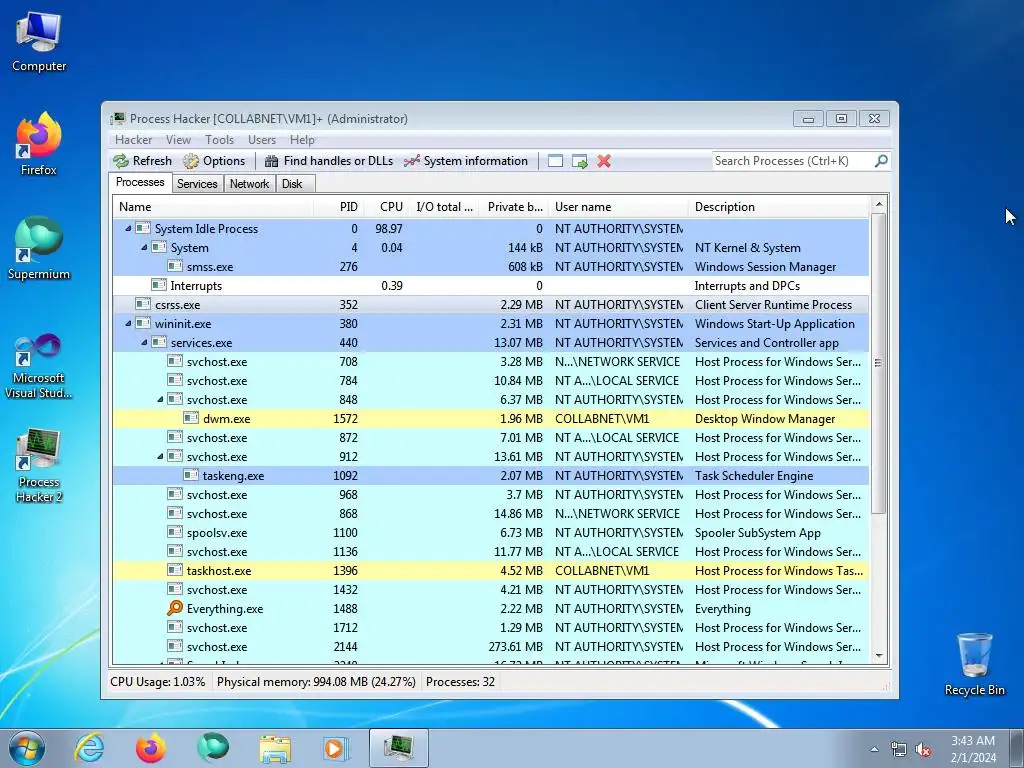
Task: Open the View menu
Action: click(x=178, y=140)
